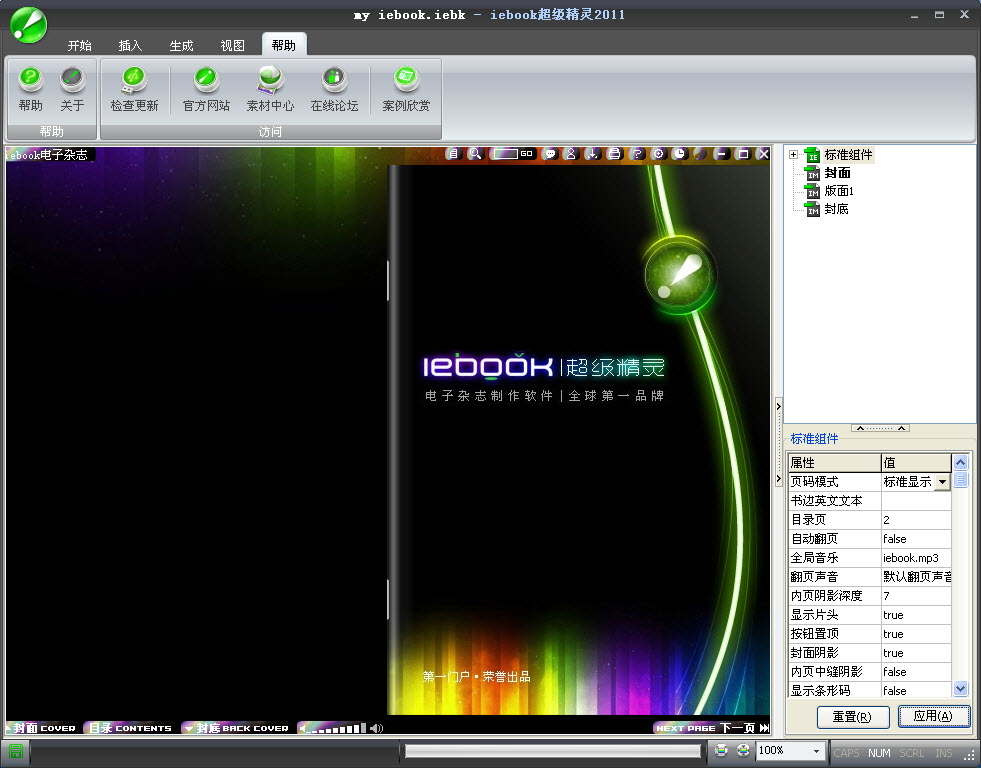Open the 100% zoom dropdown
981x768 pixels.
816,751
